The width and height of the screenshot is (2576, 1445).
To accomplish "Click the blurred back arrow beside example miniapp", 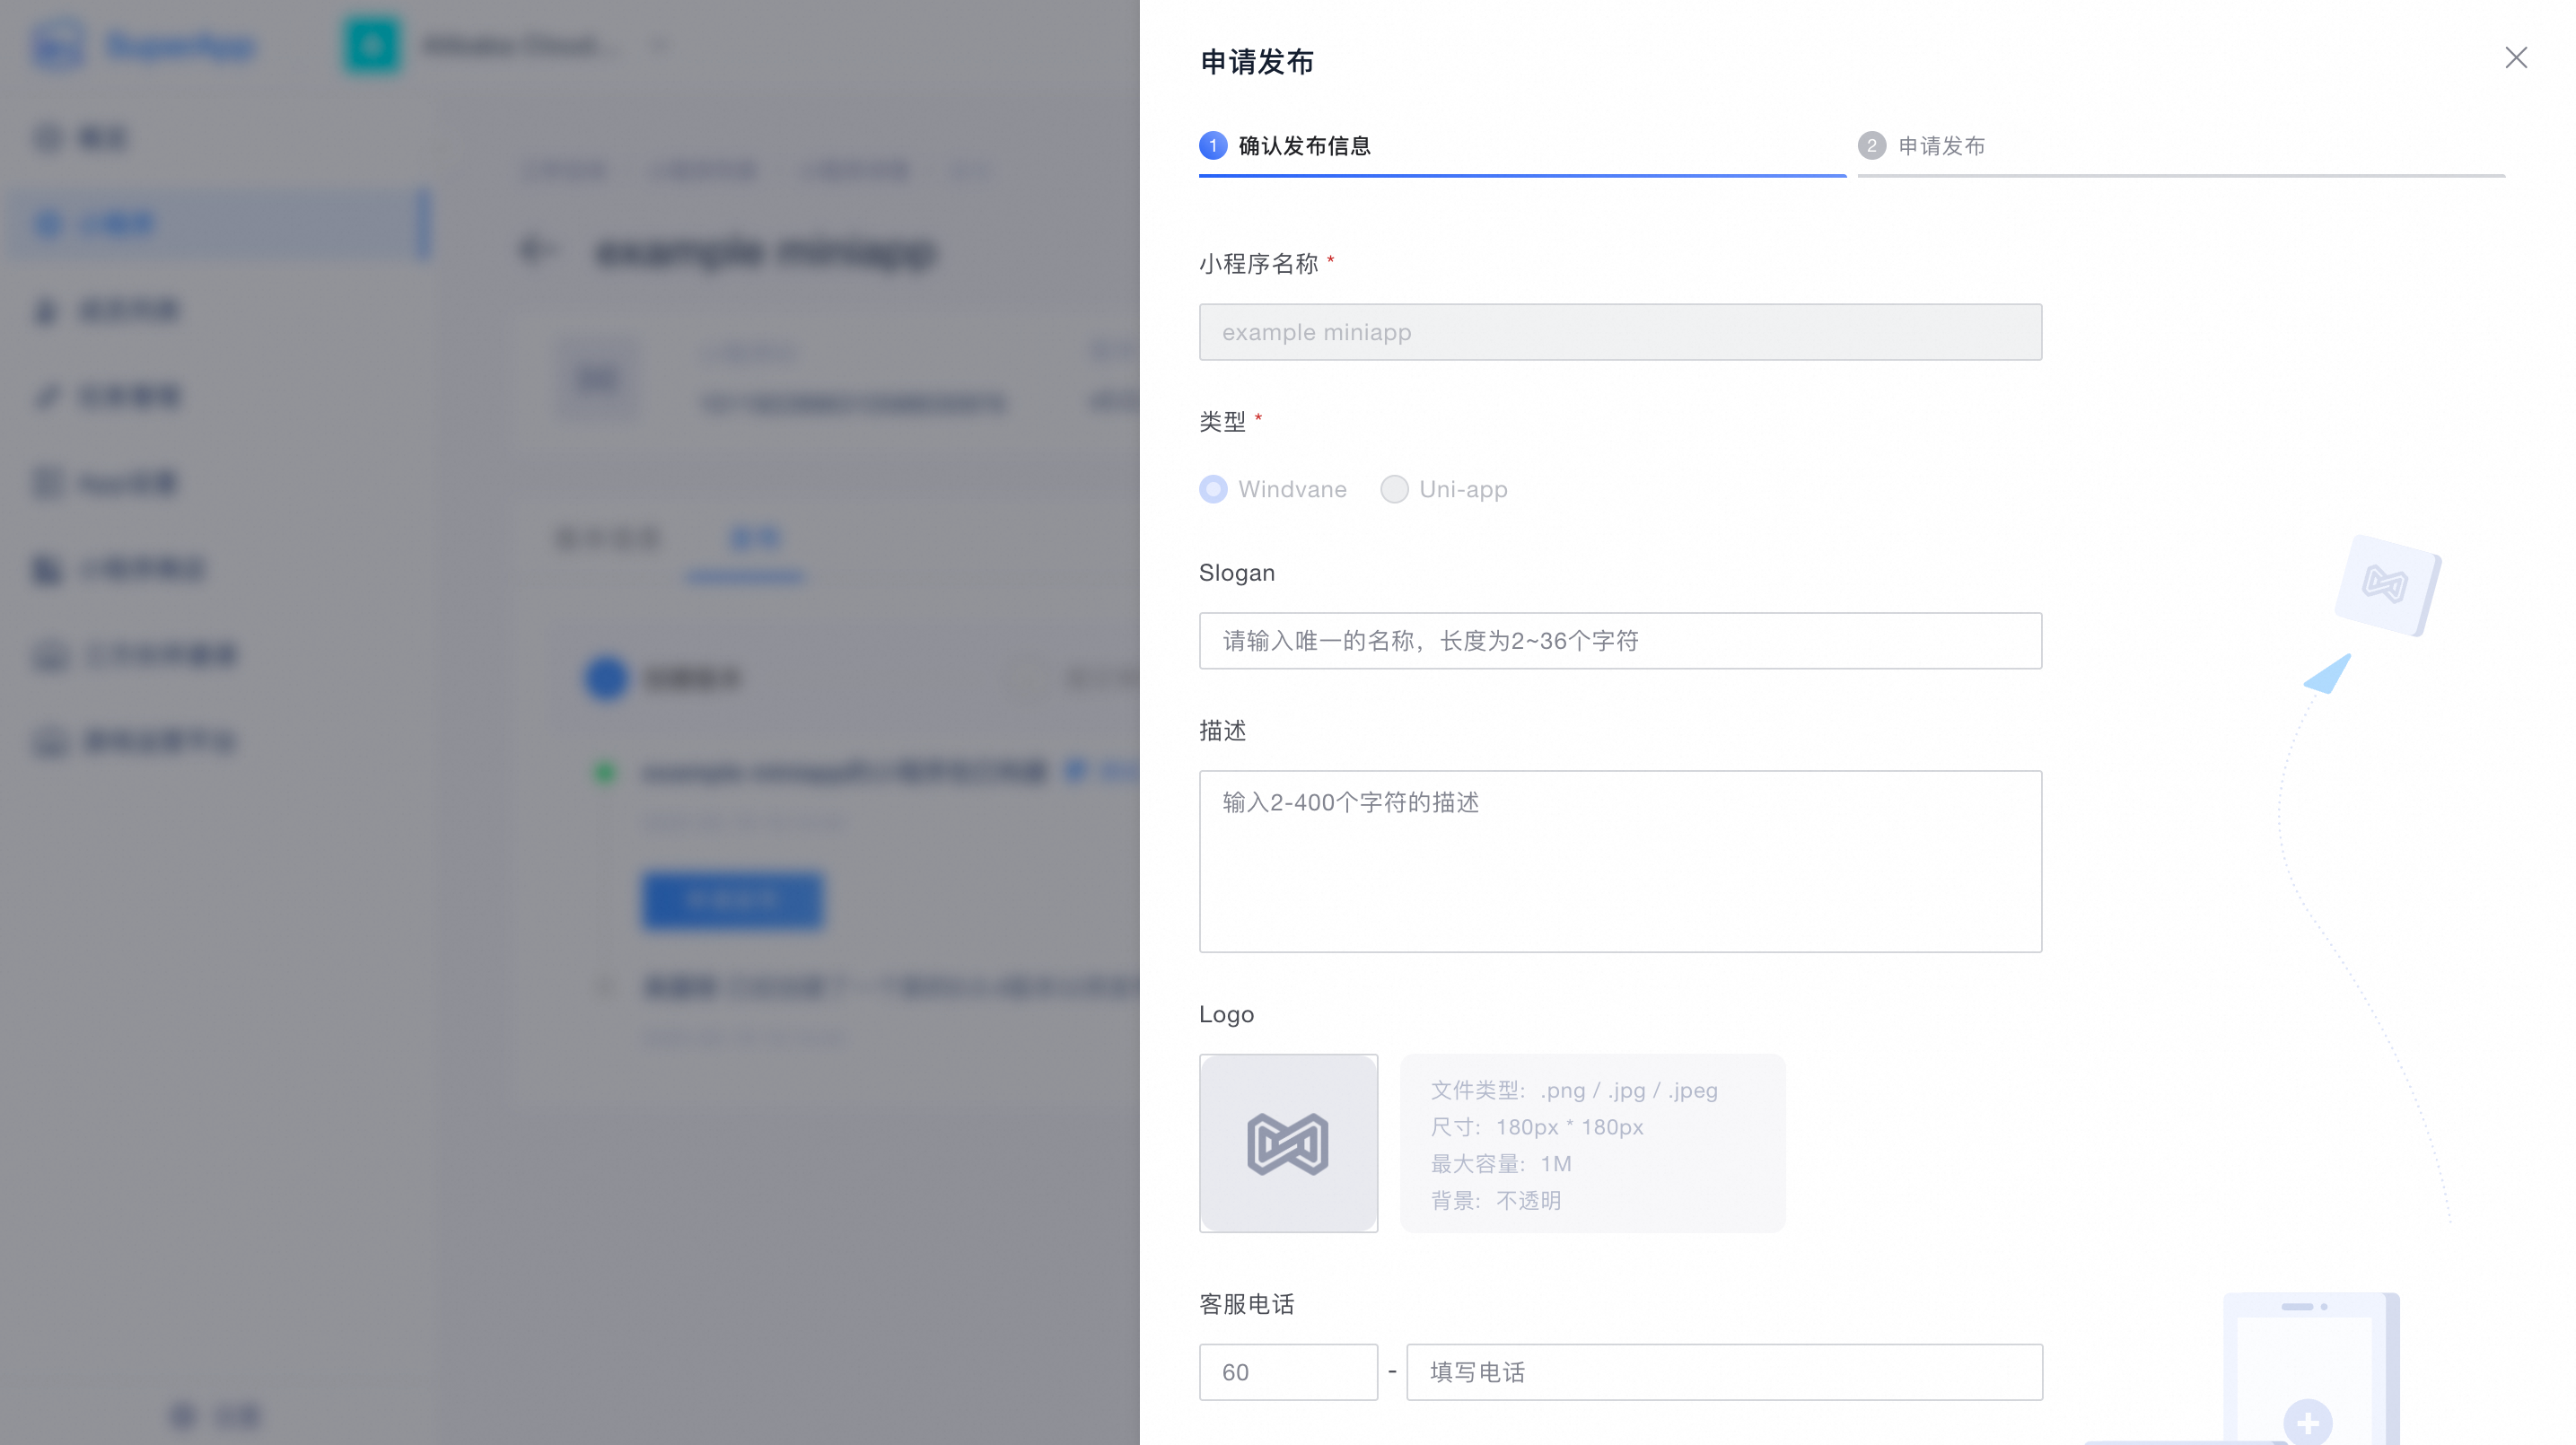I will click(537, 250).
